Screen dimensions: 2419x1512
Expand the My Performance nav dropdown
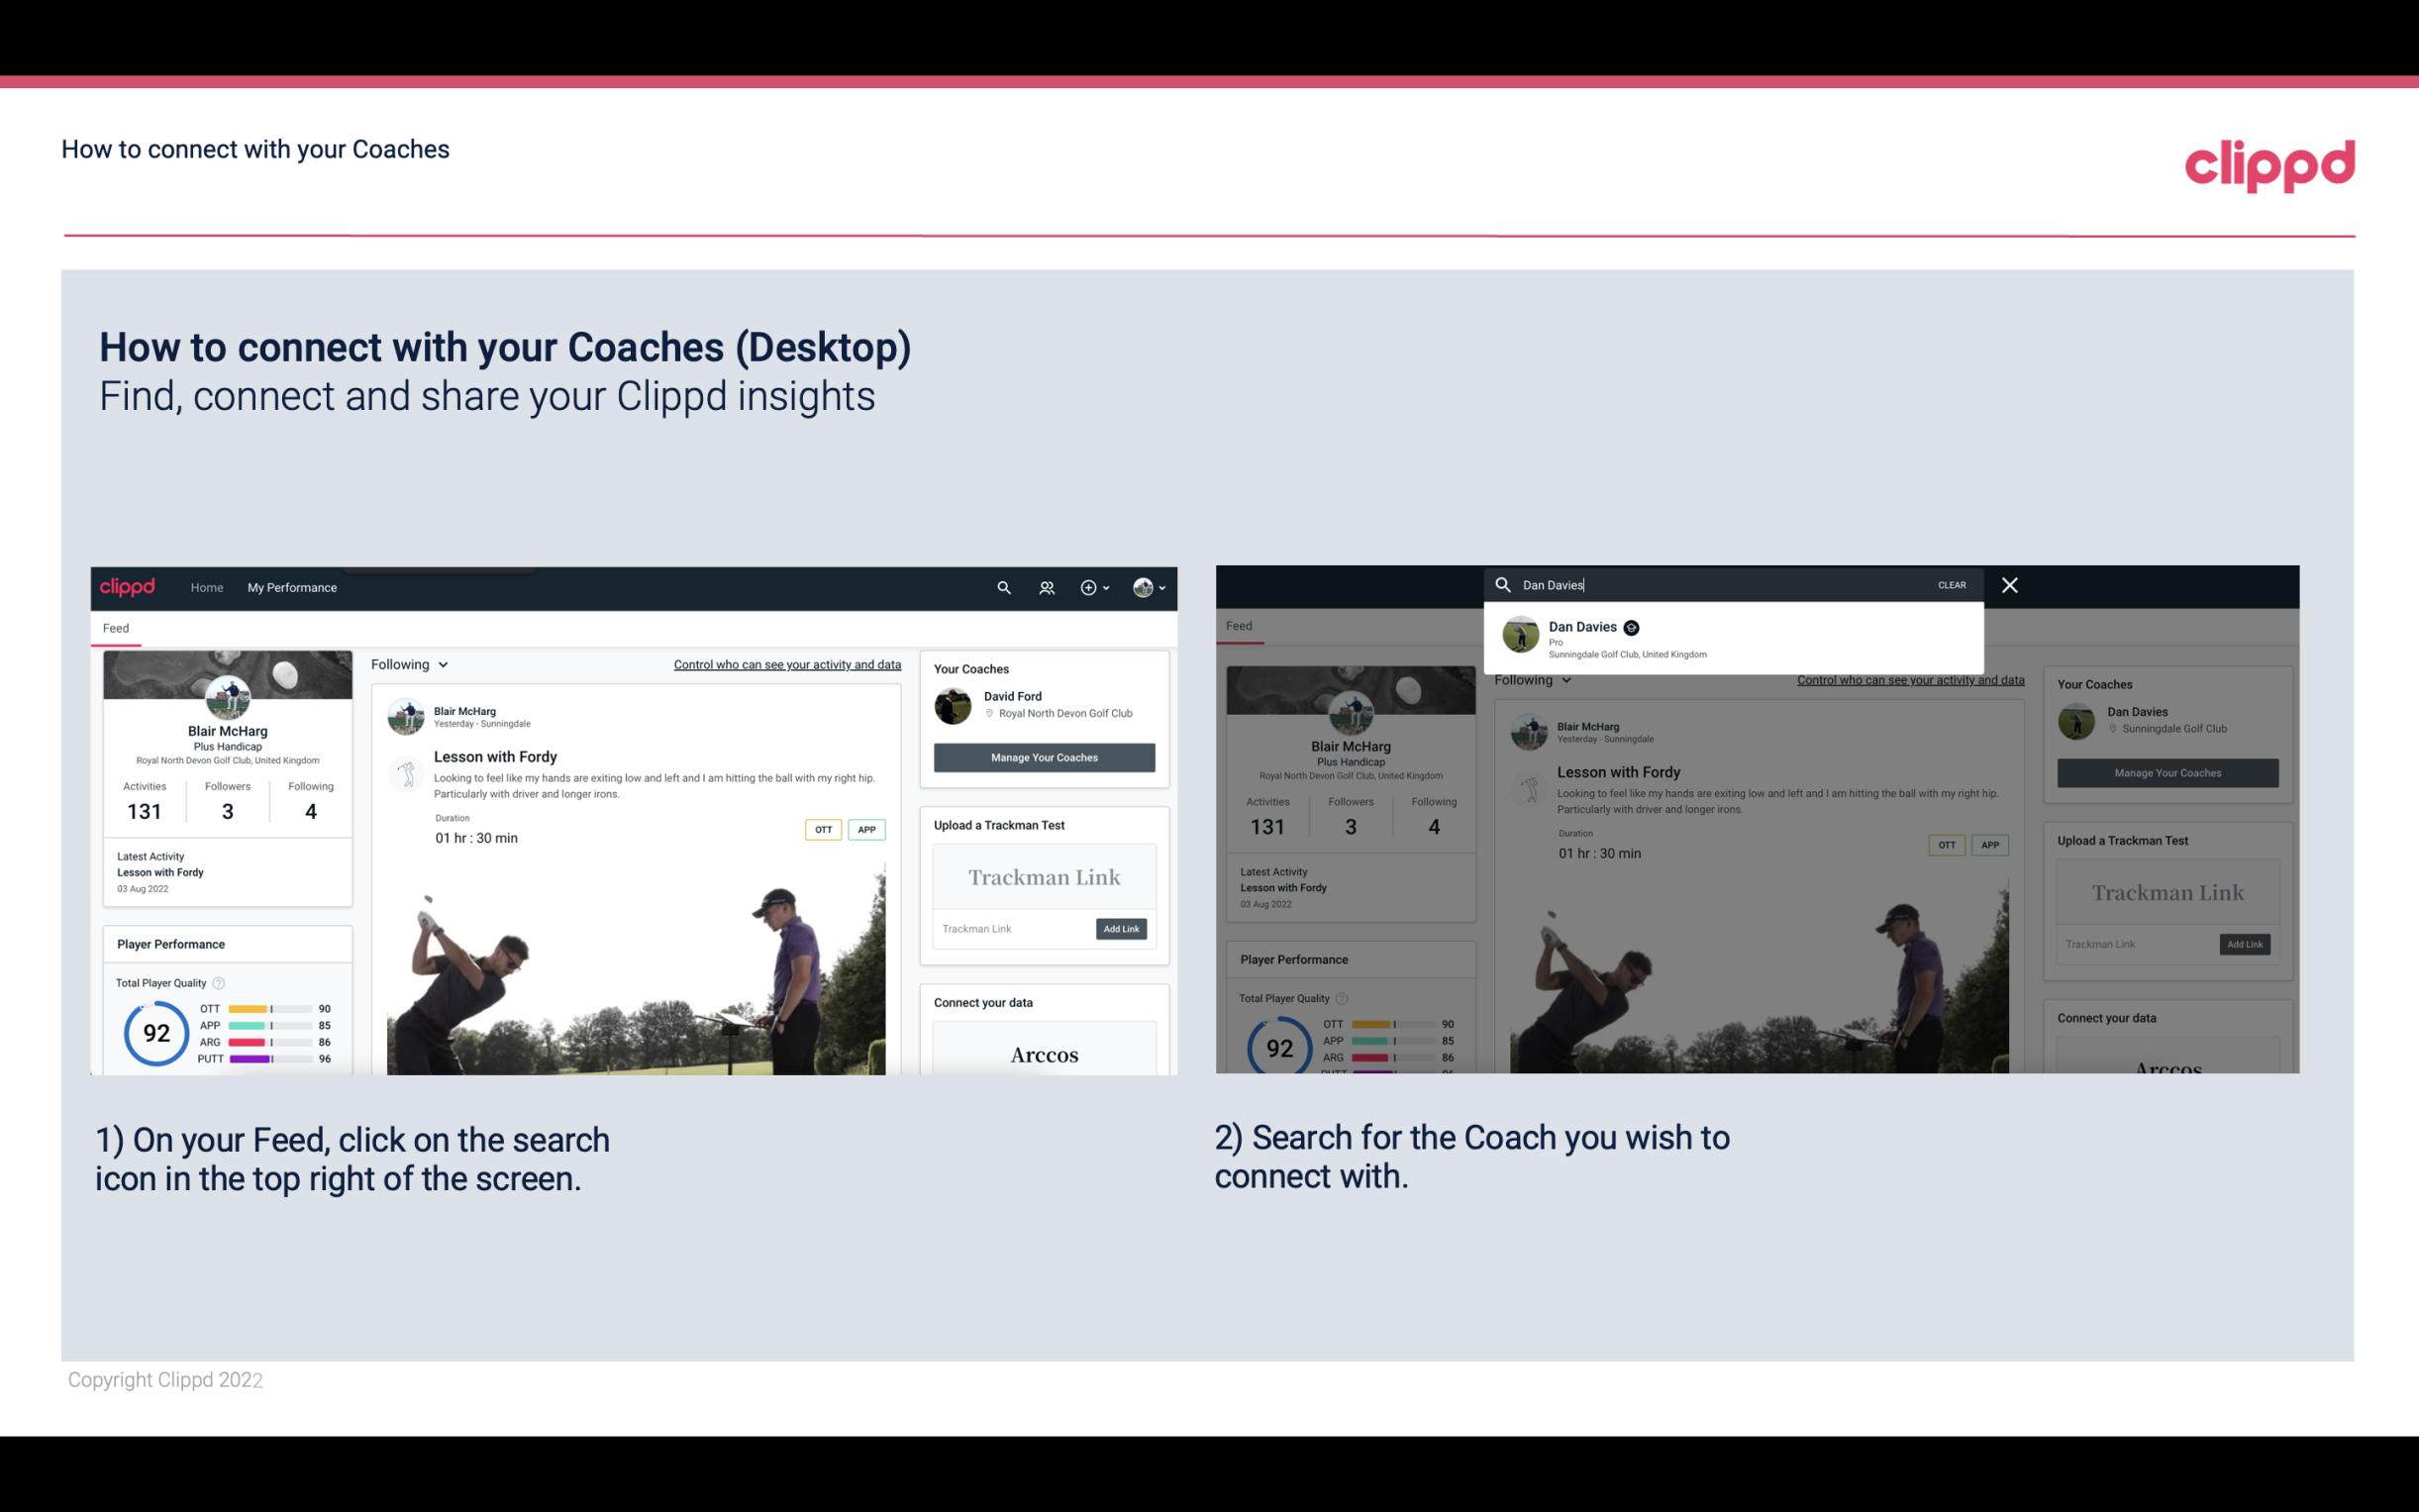point(292,587)
